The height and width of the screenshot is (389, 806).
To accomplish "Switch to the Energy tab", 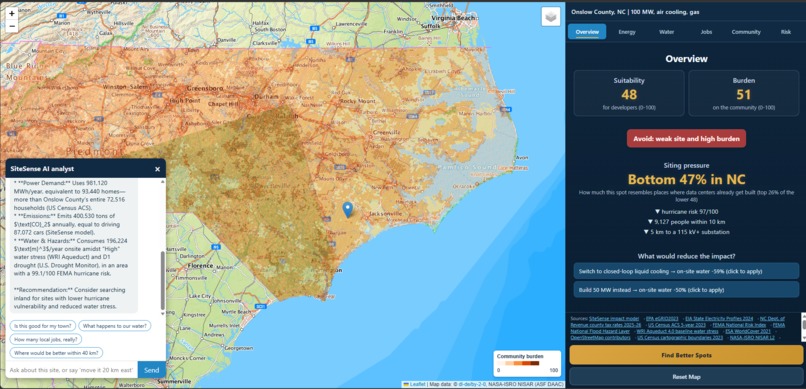I will (x=627, y=32).
